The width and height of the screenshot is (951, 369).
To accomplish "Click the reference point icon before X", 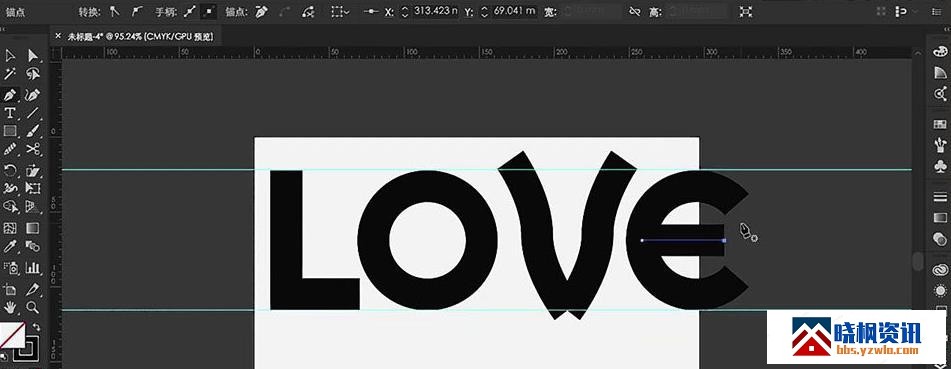I will pos(371,11).
